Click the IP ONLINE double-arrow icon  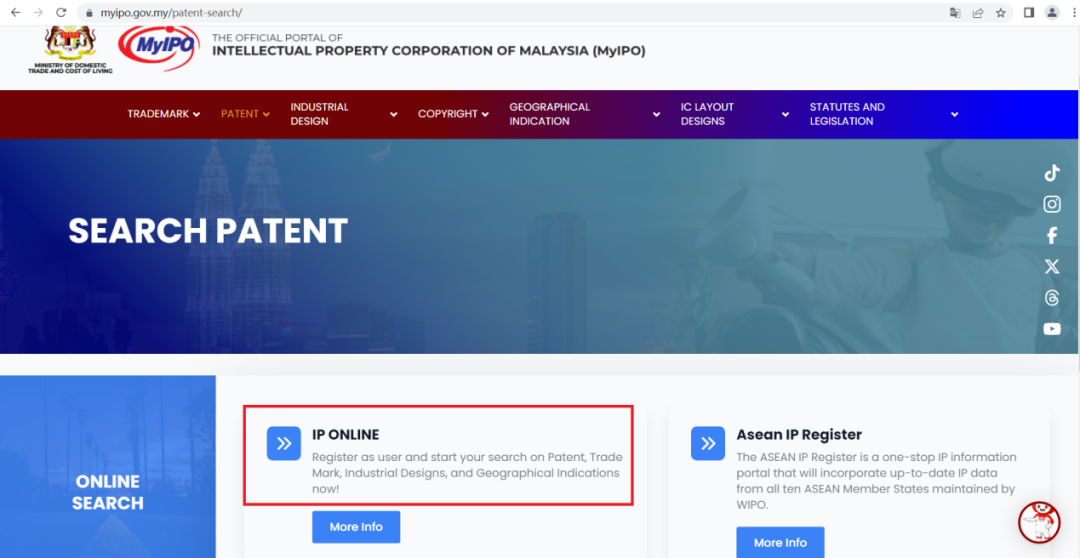pyautogui.click(x=284, y=443)
